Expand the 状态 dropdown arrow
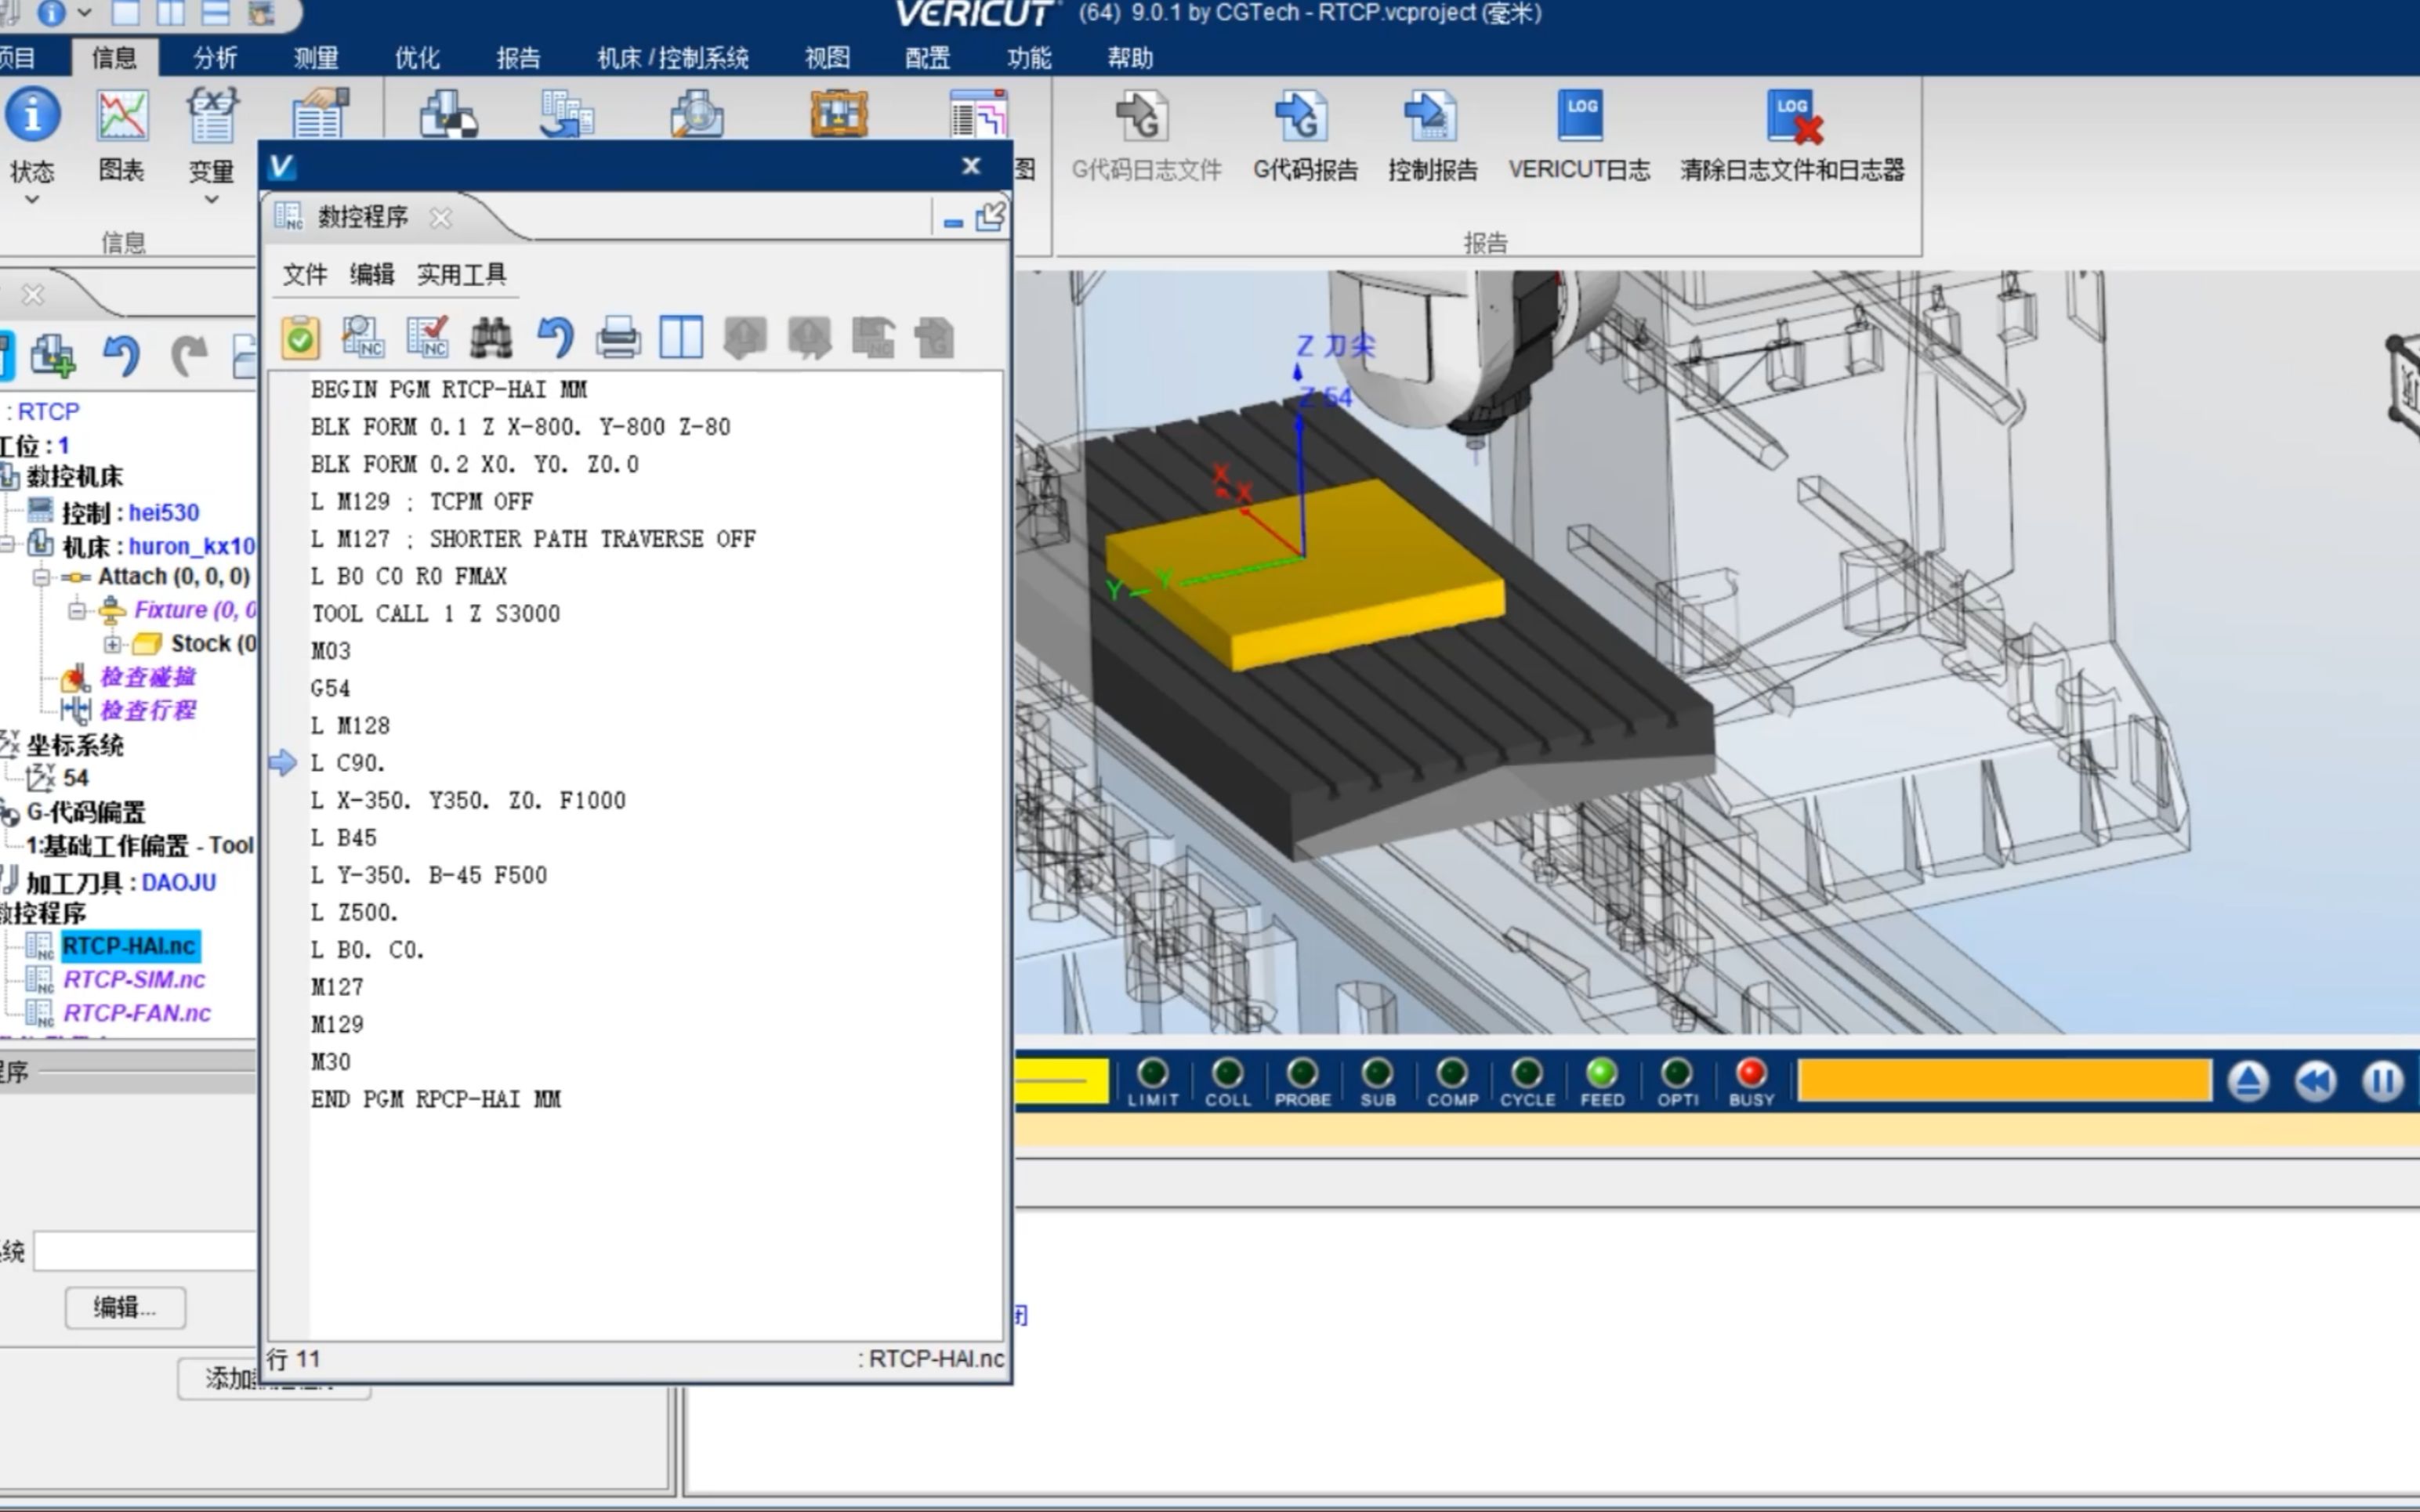Viewport: 2420px width, 1512px height. 32,200
